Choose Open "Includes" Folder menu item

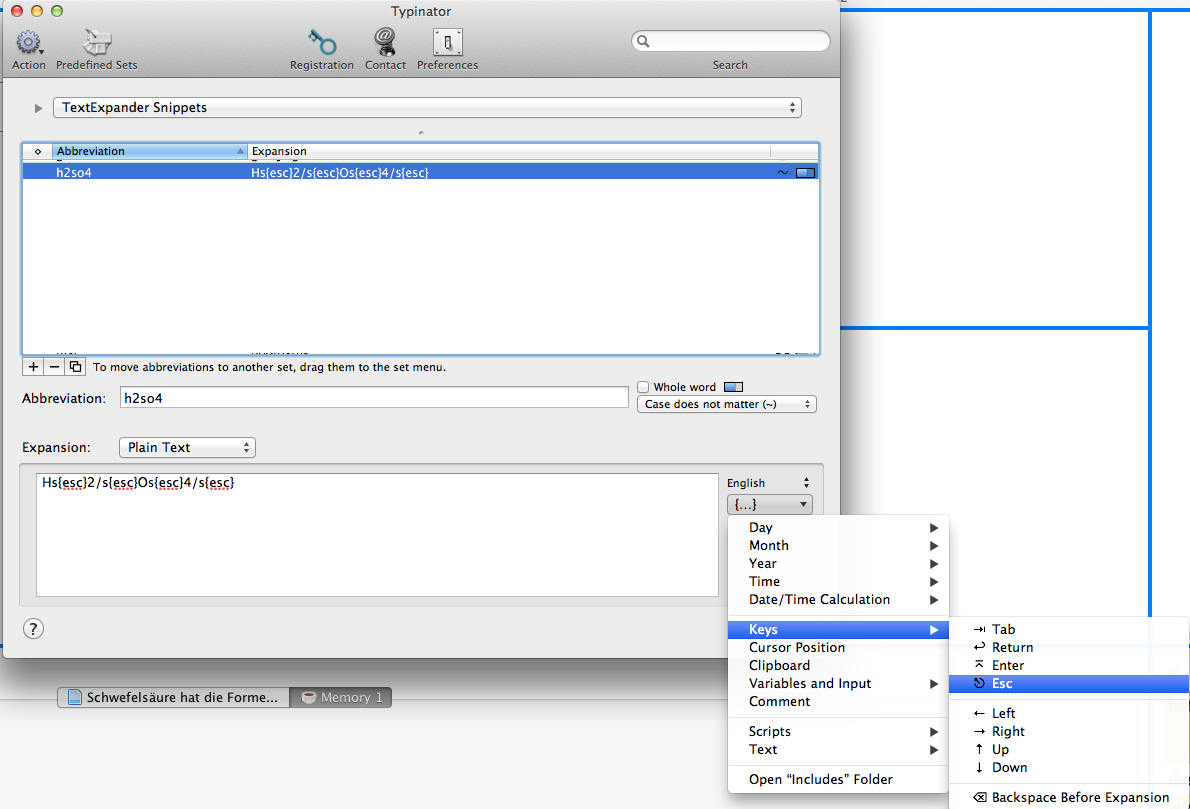pyautogui.click(x=820, y=780)
